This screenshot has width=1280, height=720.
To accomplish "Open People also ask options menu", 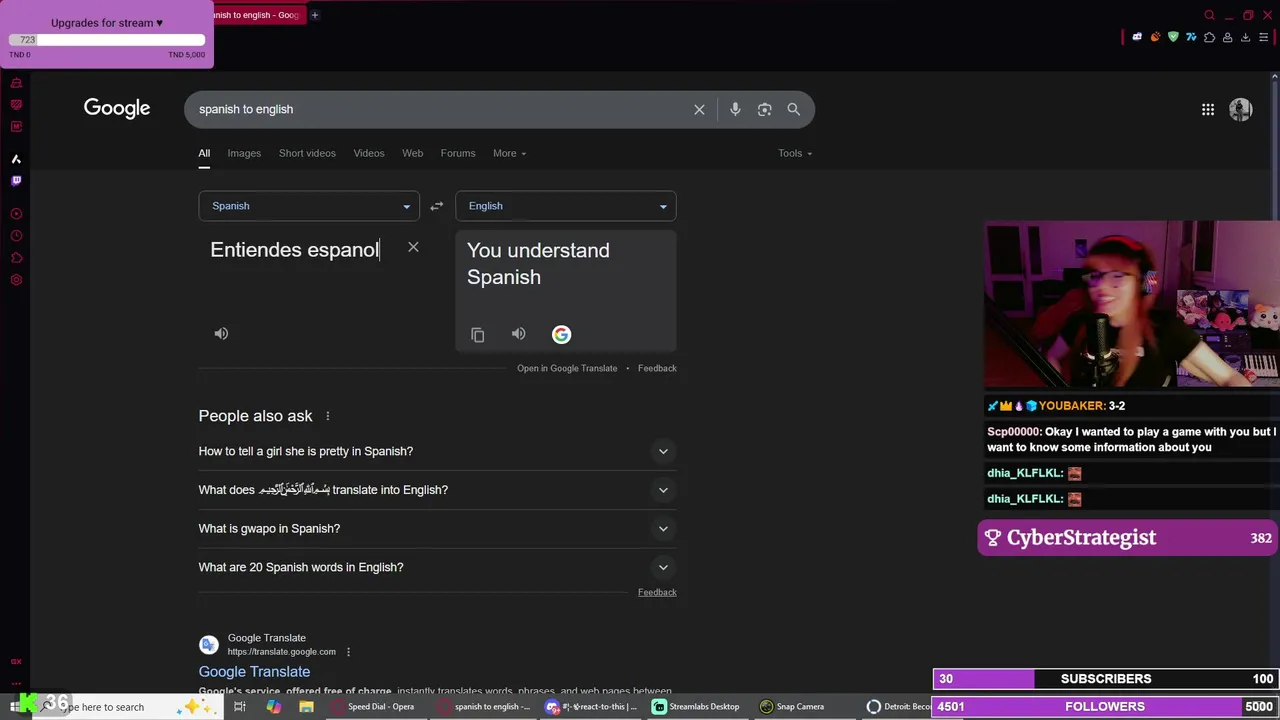I will click(x=327, y=416).
